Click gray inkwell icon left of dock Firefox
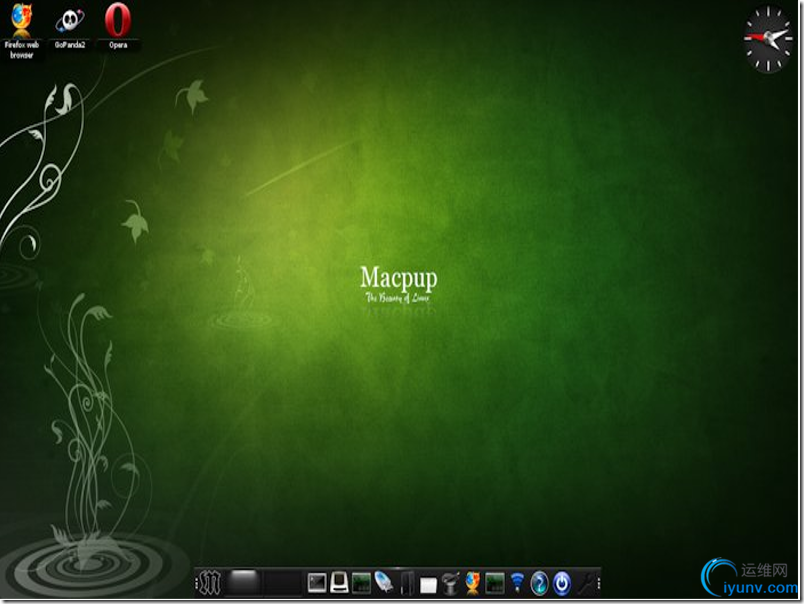Screen dimensions: 804x604 pos(450,583)
